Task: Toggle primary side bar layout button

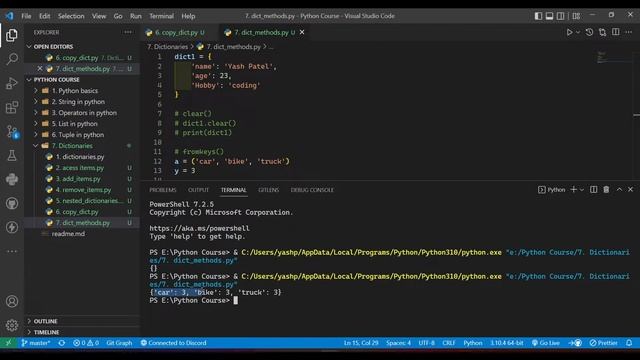Action: (538, 16)
